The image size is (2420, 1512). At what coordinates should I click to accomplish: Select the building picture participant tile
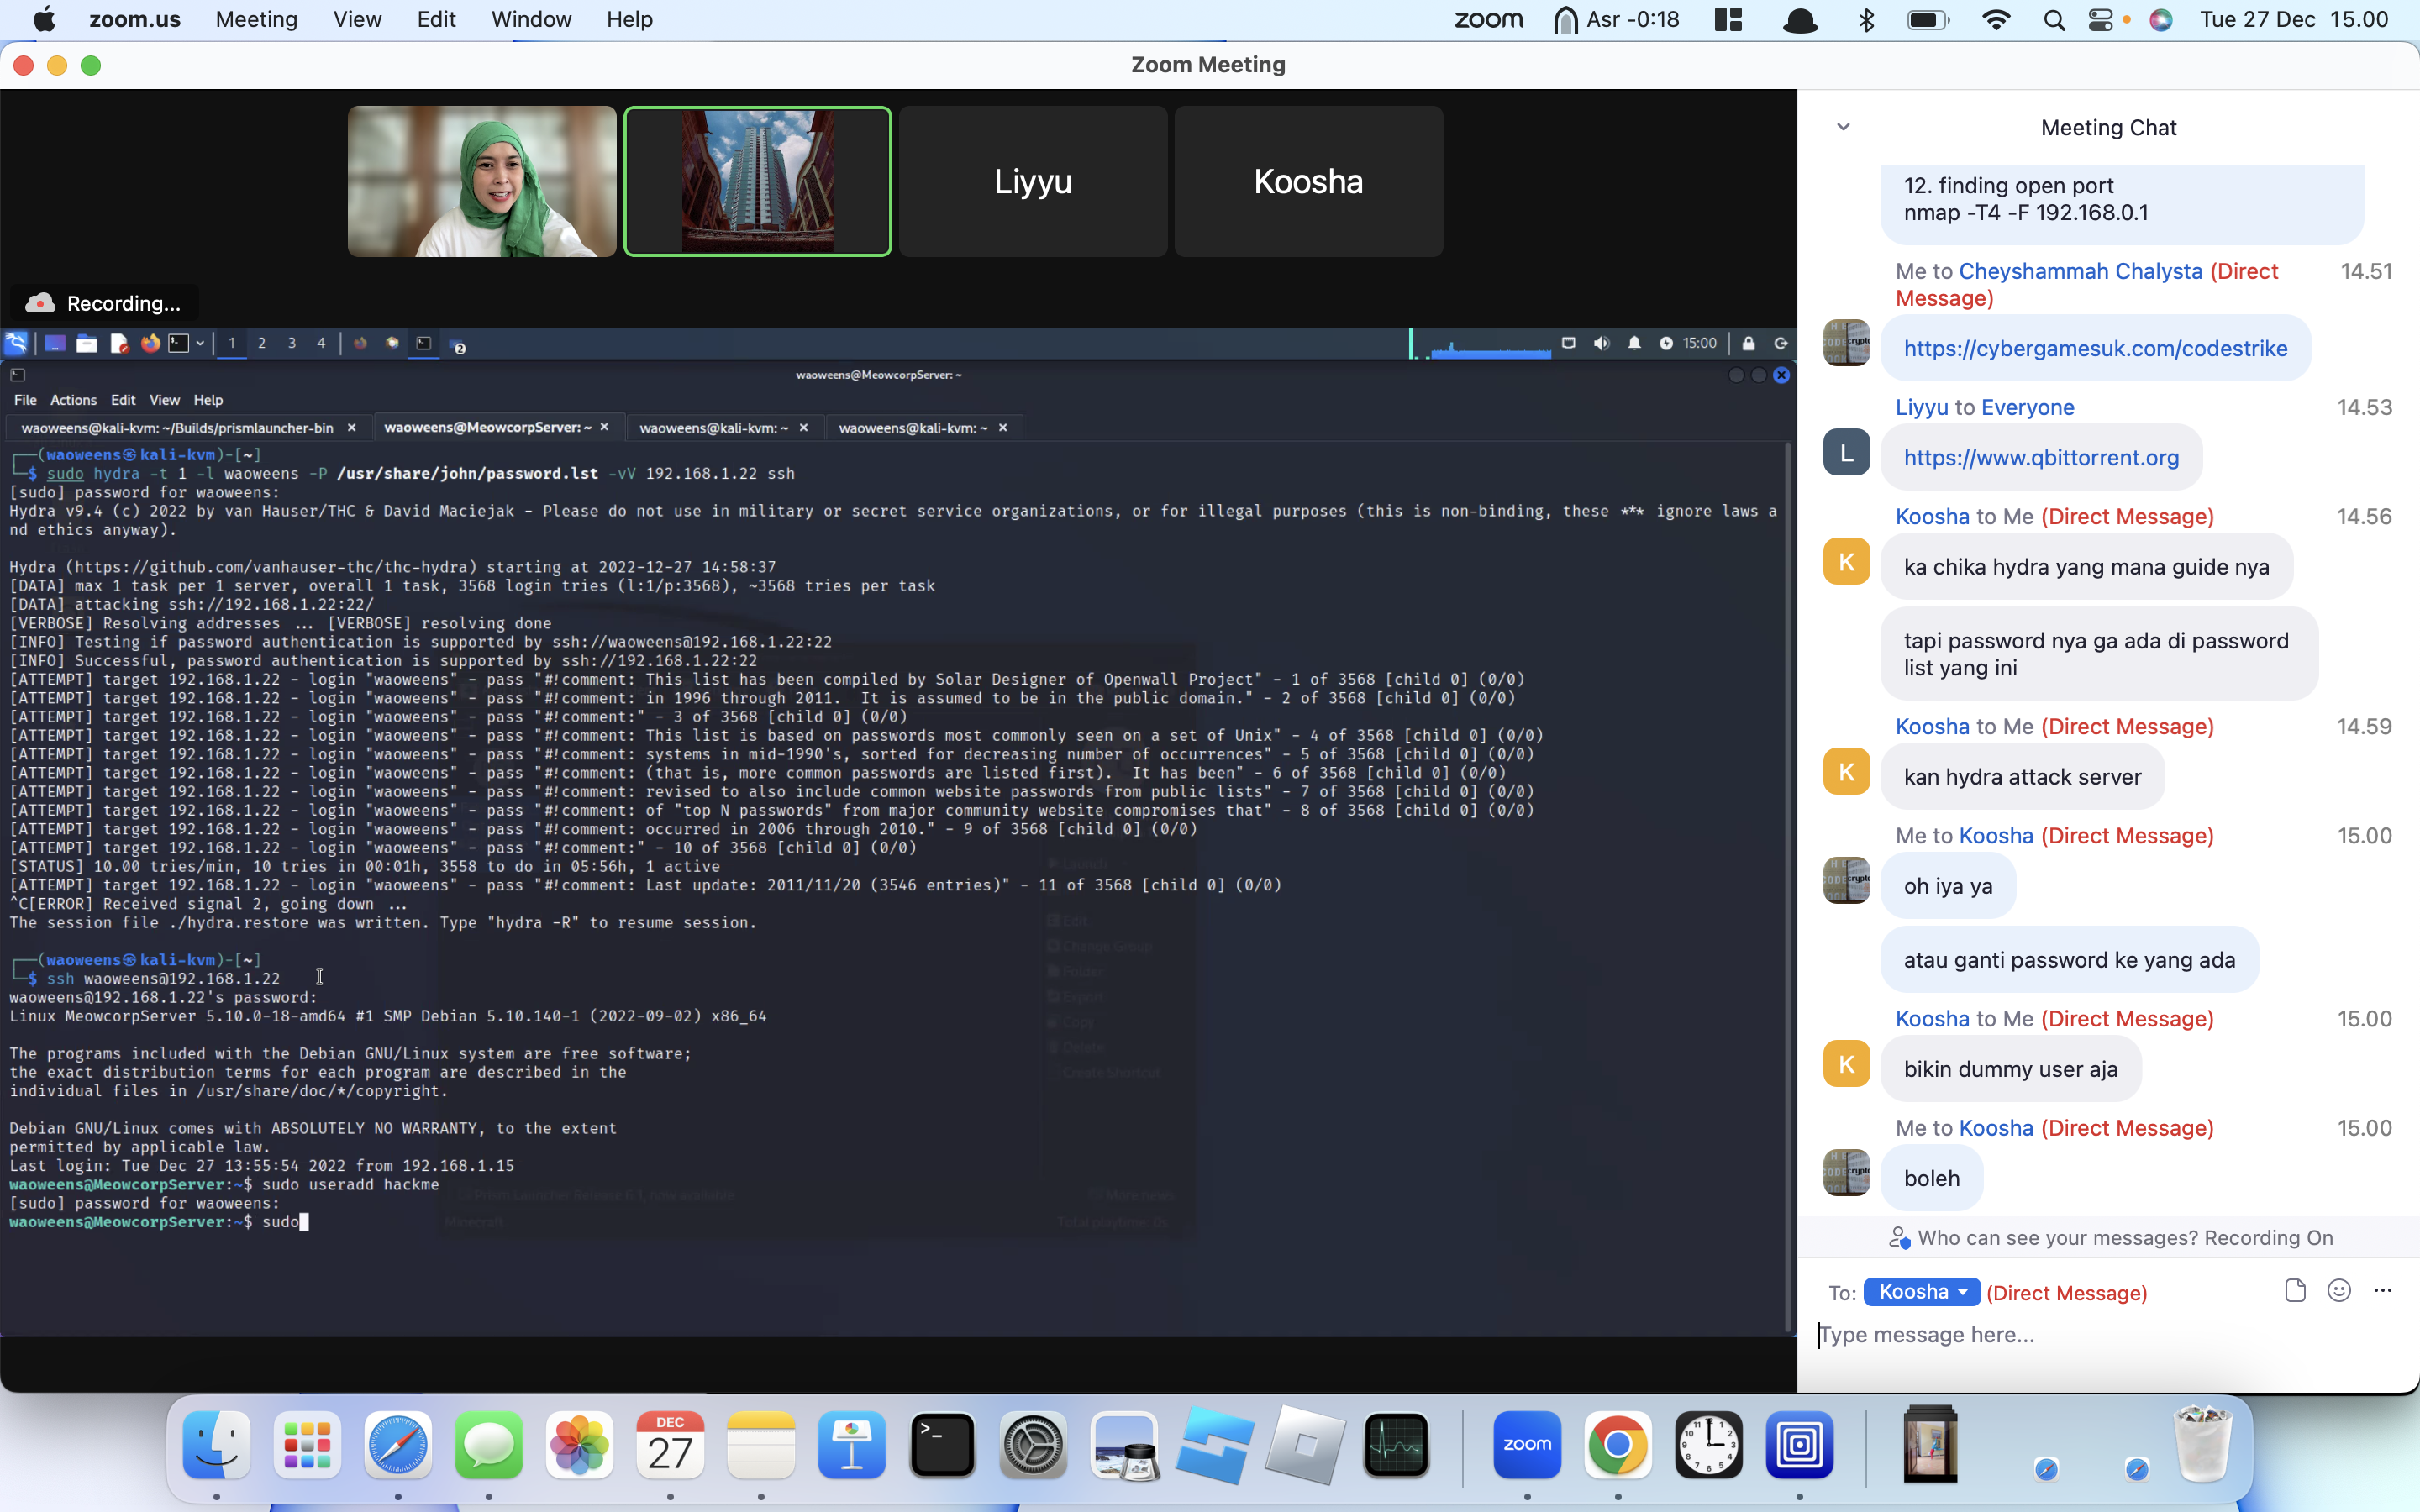pos(758,181)
